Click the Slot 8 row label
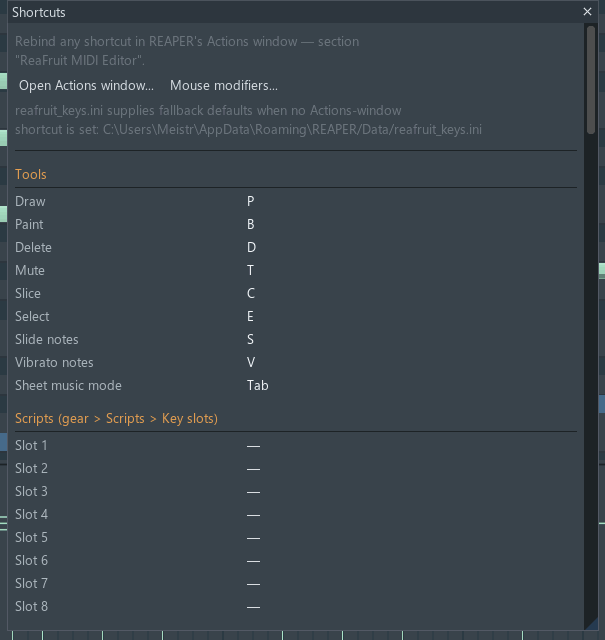 pos(31,607)
